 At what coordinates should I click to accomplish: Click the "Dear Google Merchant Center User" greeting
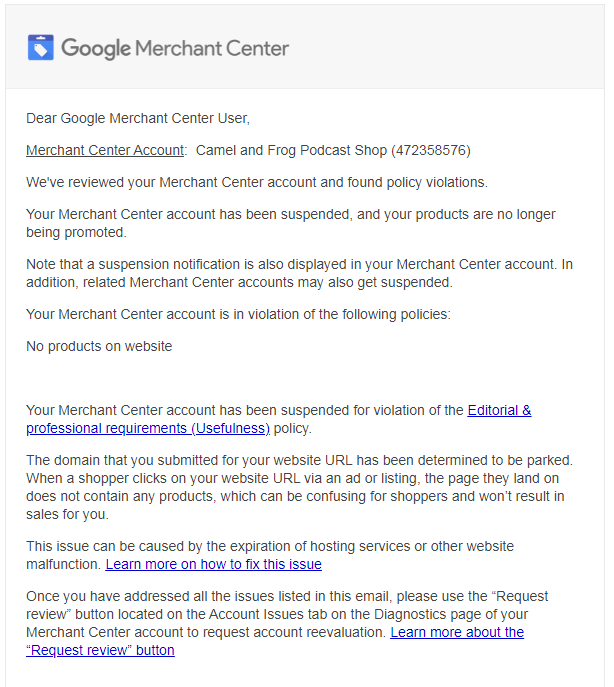click(137, 118)
